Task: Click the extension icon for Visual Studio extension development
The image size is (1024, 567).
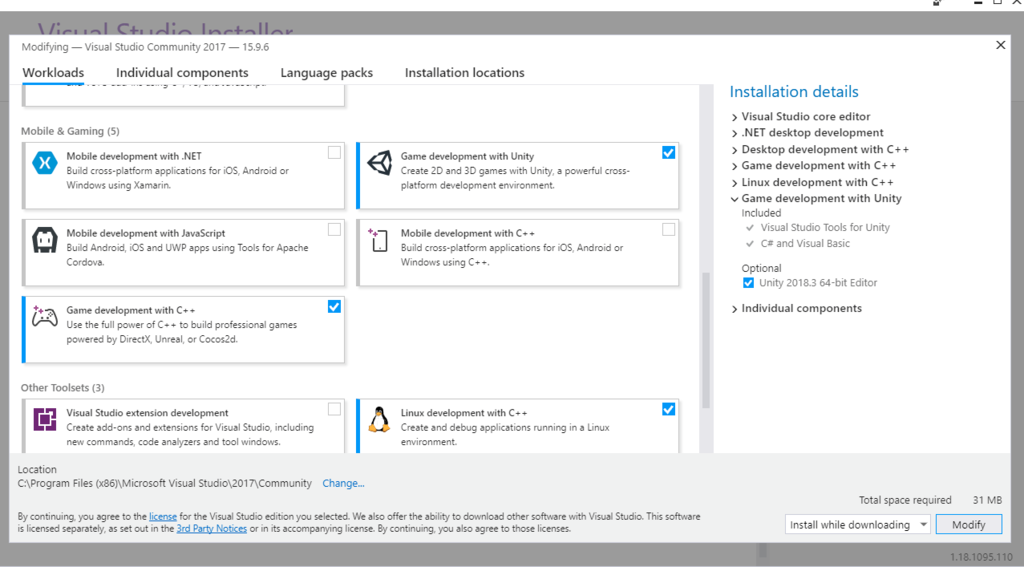Action: pos(44,419)
